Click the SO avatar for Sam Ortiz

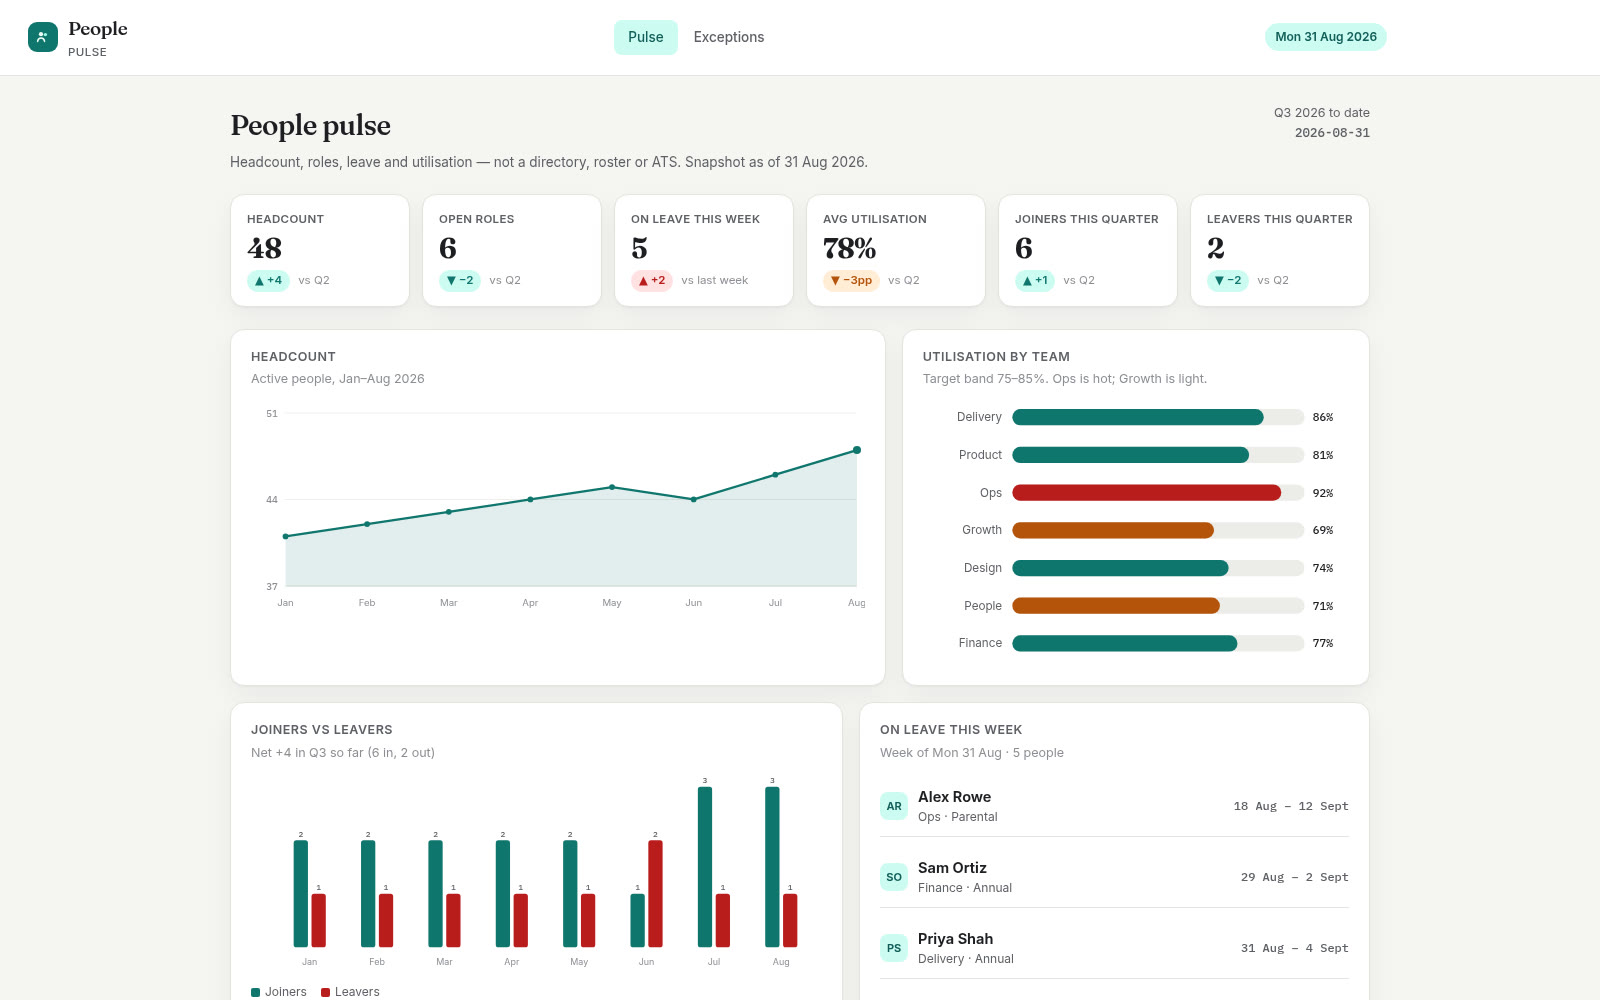(x=894, y=877)
